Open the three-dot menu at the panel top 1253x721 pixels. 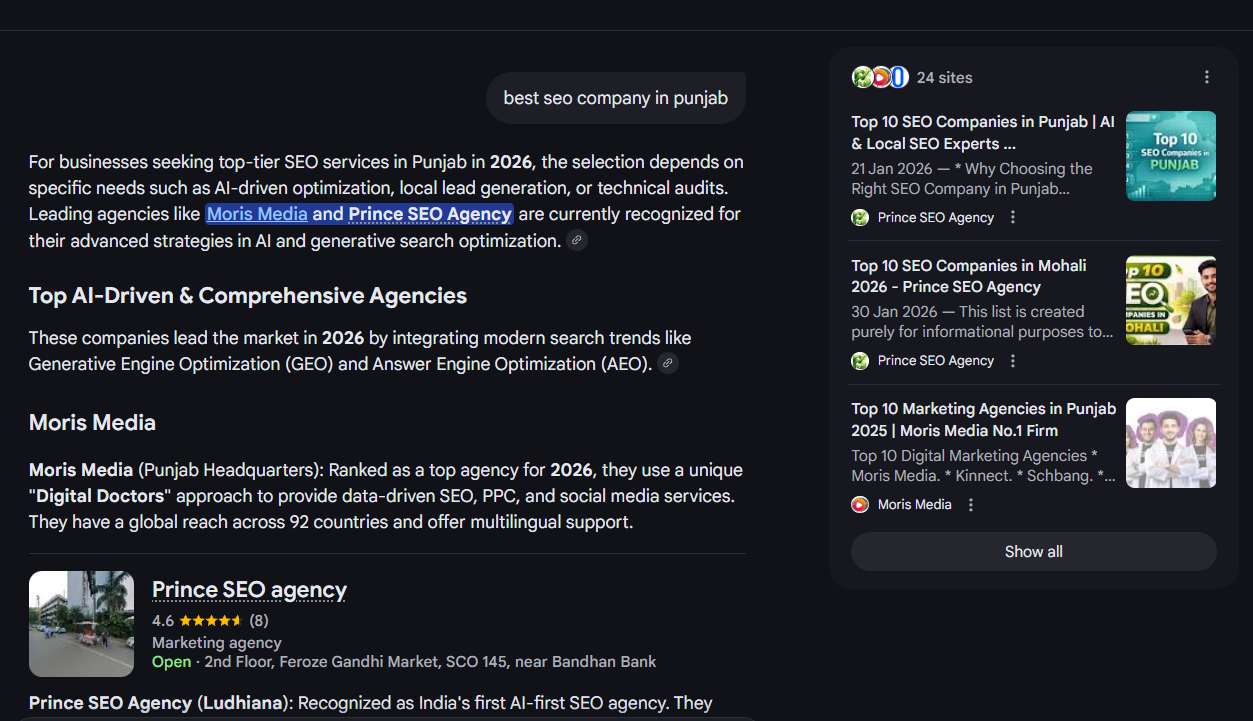click(x=1207, y=77)
